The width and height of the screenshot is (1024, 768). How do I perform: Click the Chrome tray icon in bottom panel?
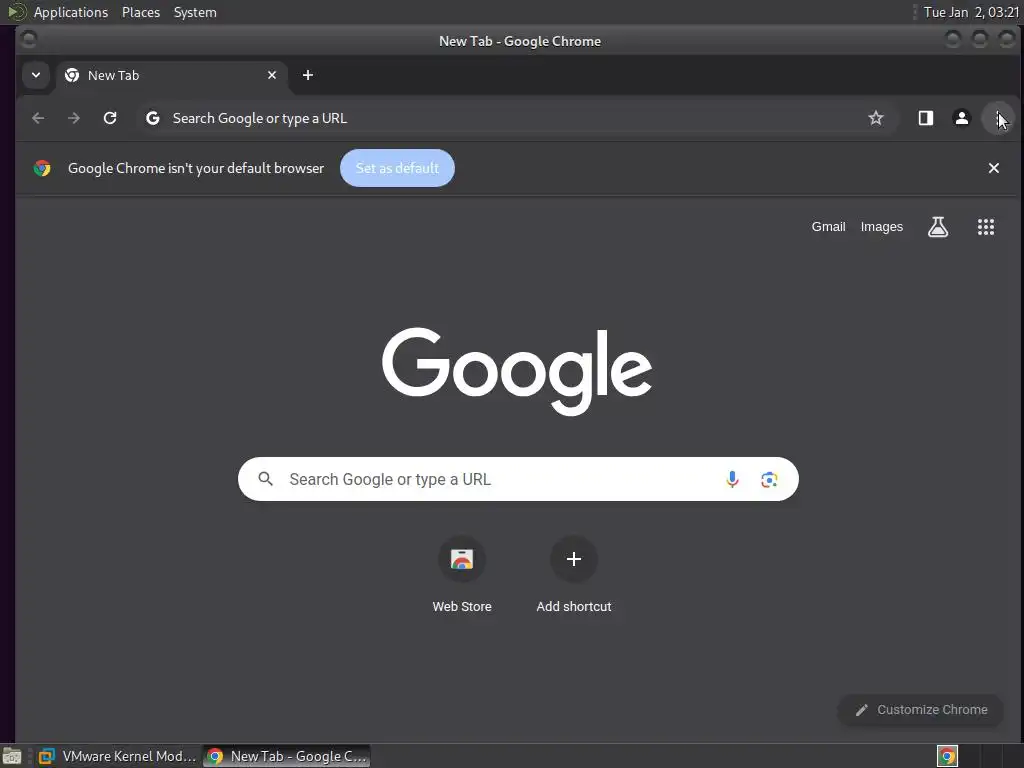947,756
